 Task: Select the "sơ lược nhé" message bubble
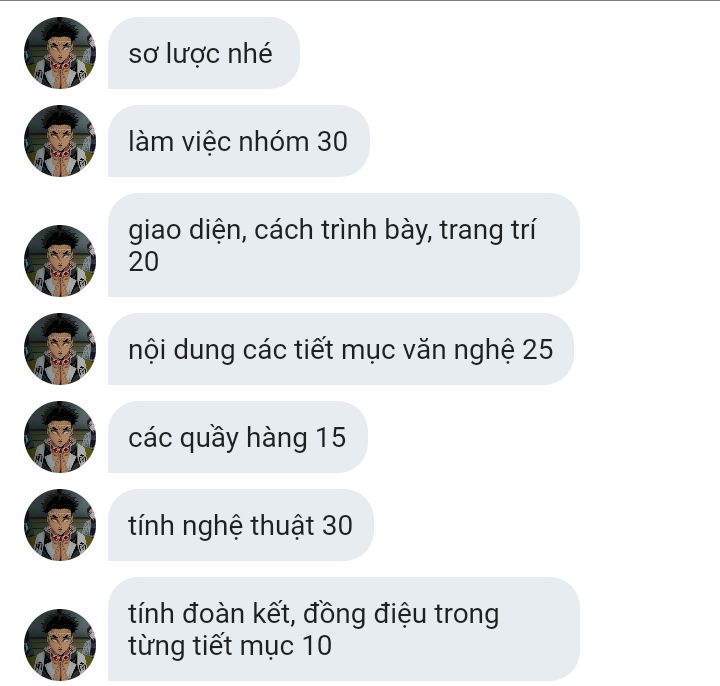[x=204, y=53]
